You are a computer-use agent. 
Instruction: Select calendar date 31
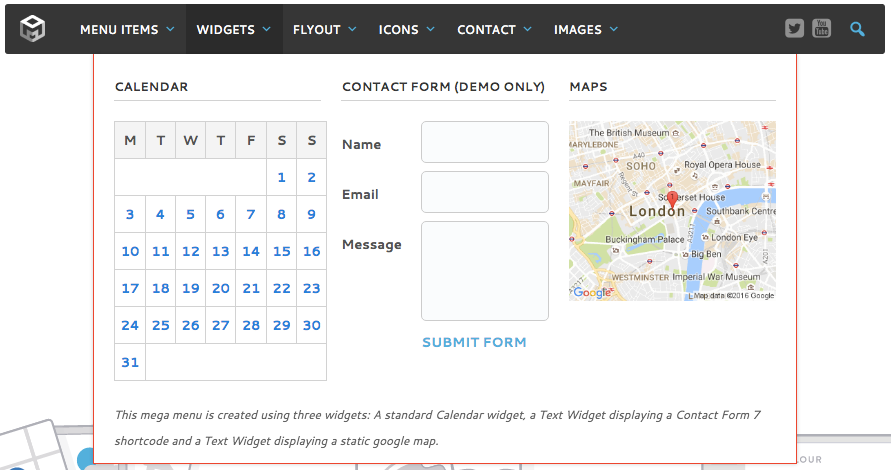pyautogui.click(x=130, y=362)
